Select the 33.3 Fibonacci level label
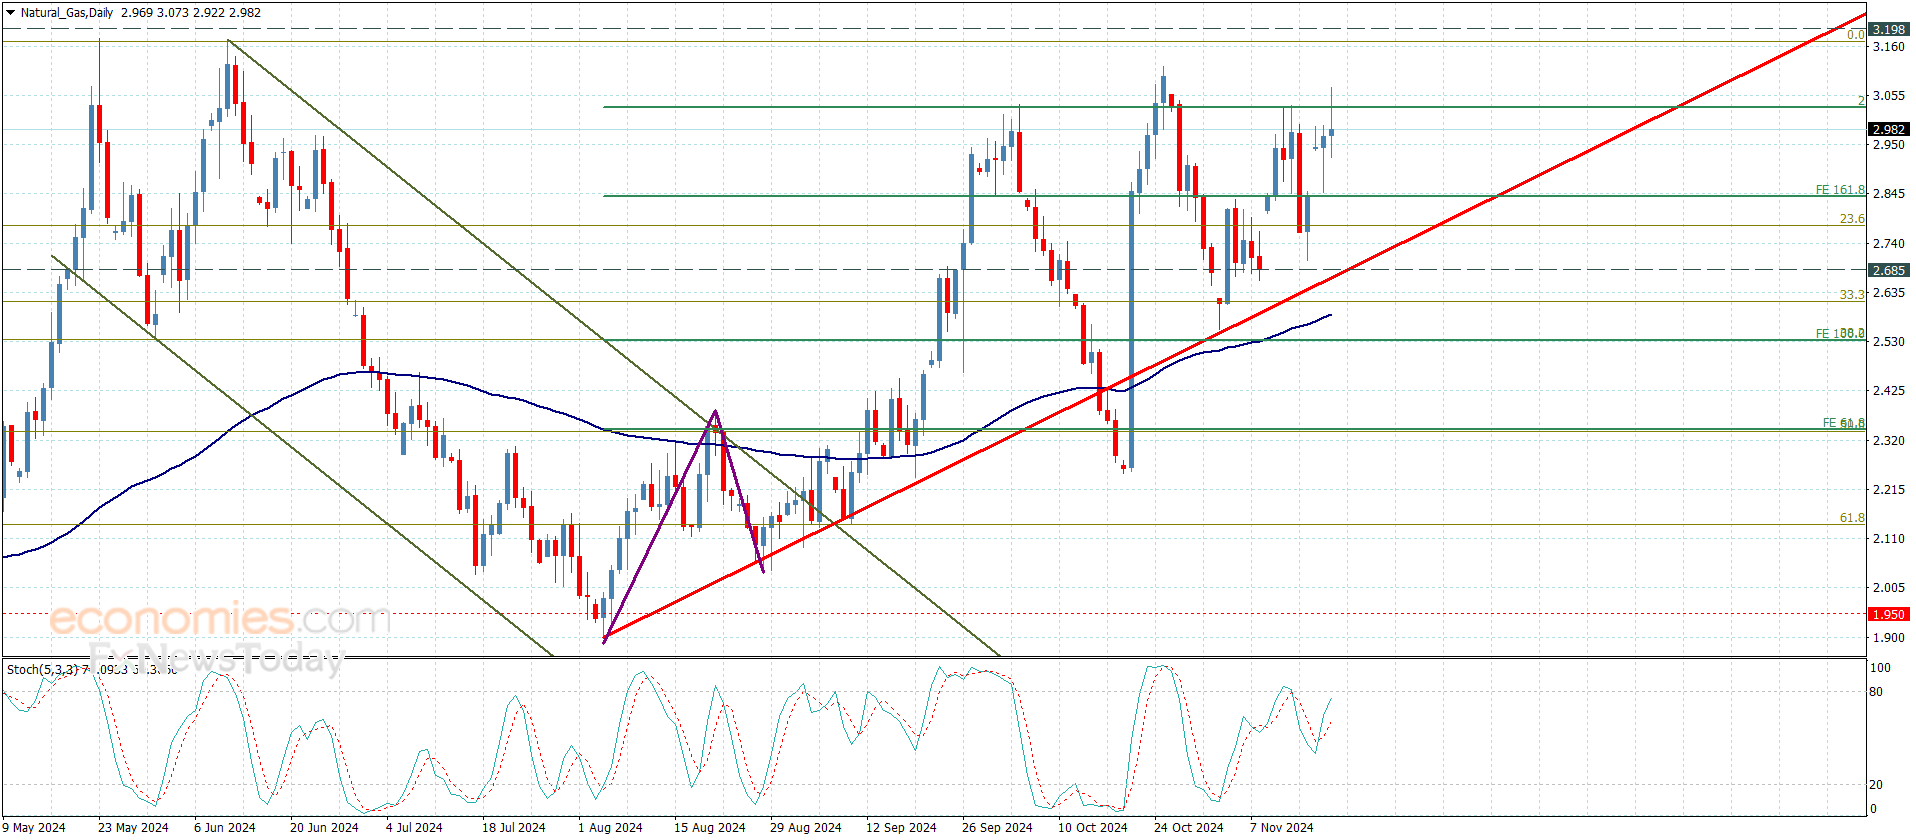The height and width of the screenshot is (840, 1916). tap(1851, 295)
